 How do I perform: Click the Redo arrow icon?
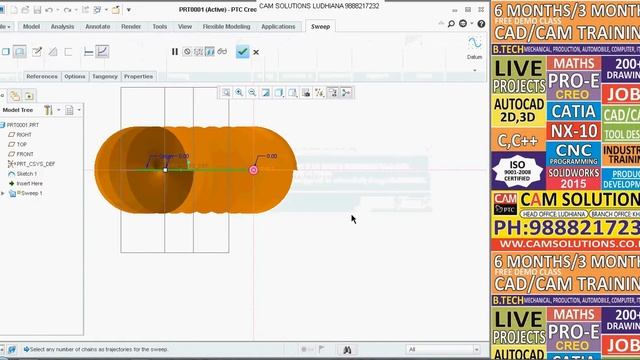(x=67, y=10)
